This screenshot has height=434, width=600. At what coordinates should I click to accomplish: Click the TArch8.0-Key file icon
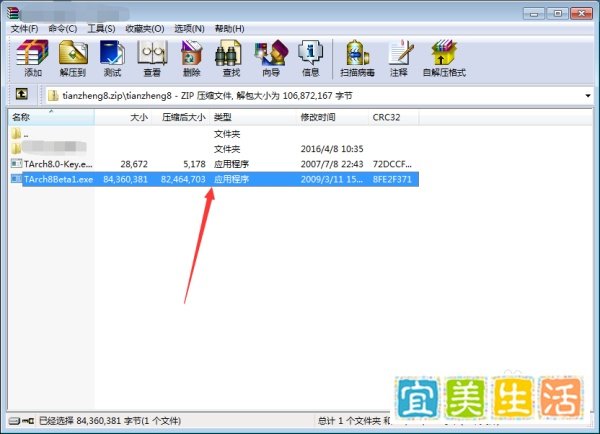point(16,164)
